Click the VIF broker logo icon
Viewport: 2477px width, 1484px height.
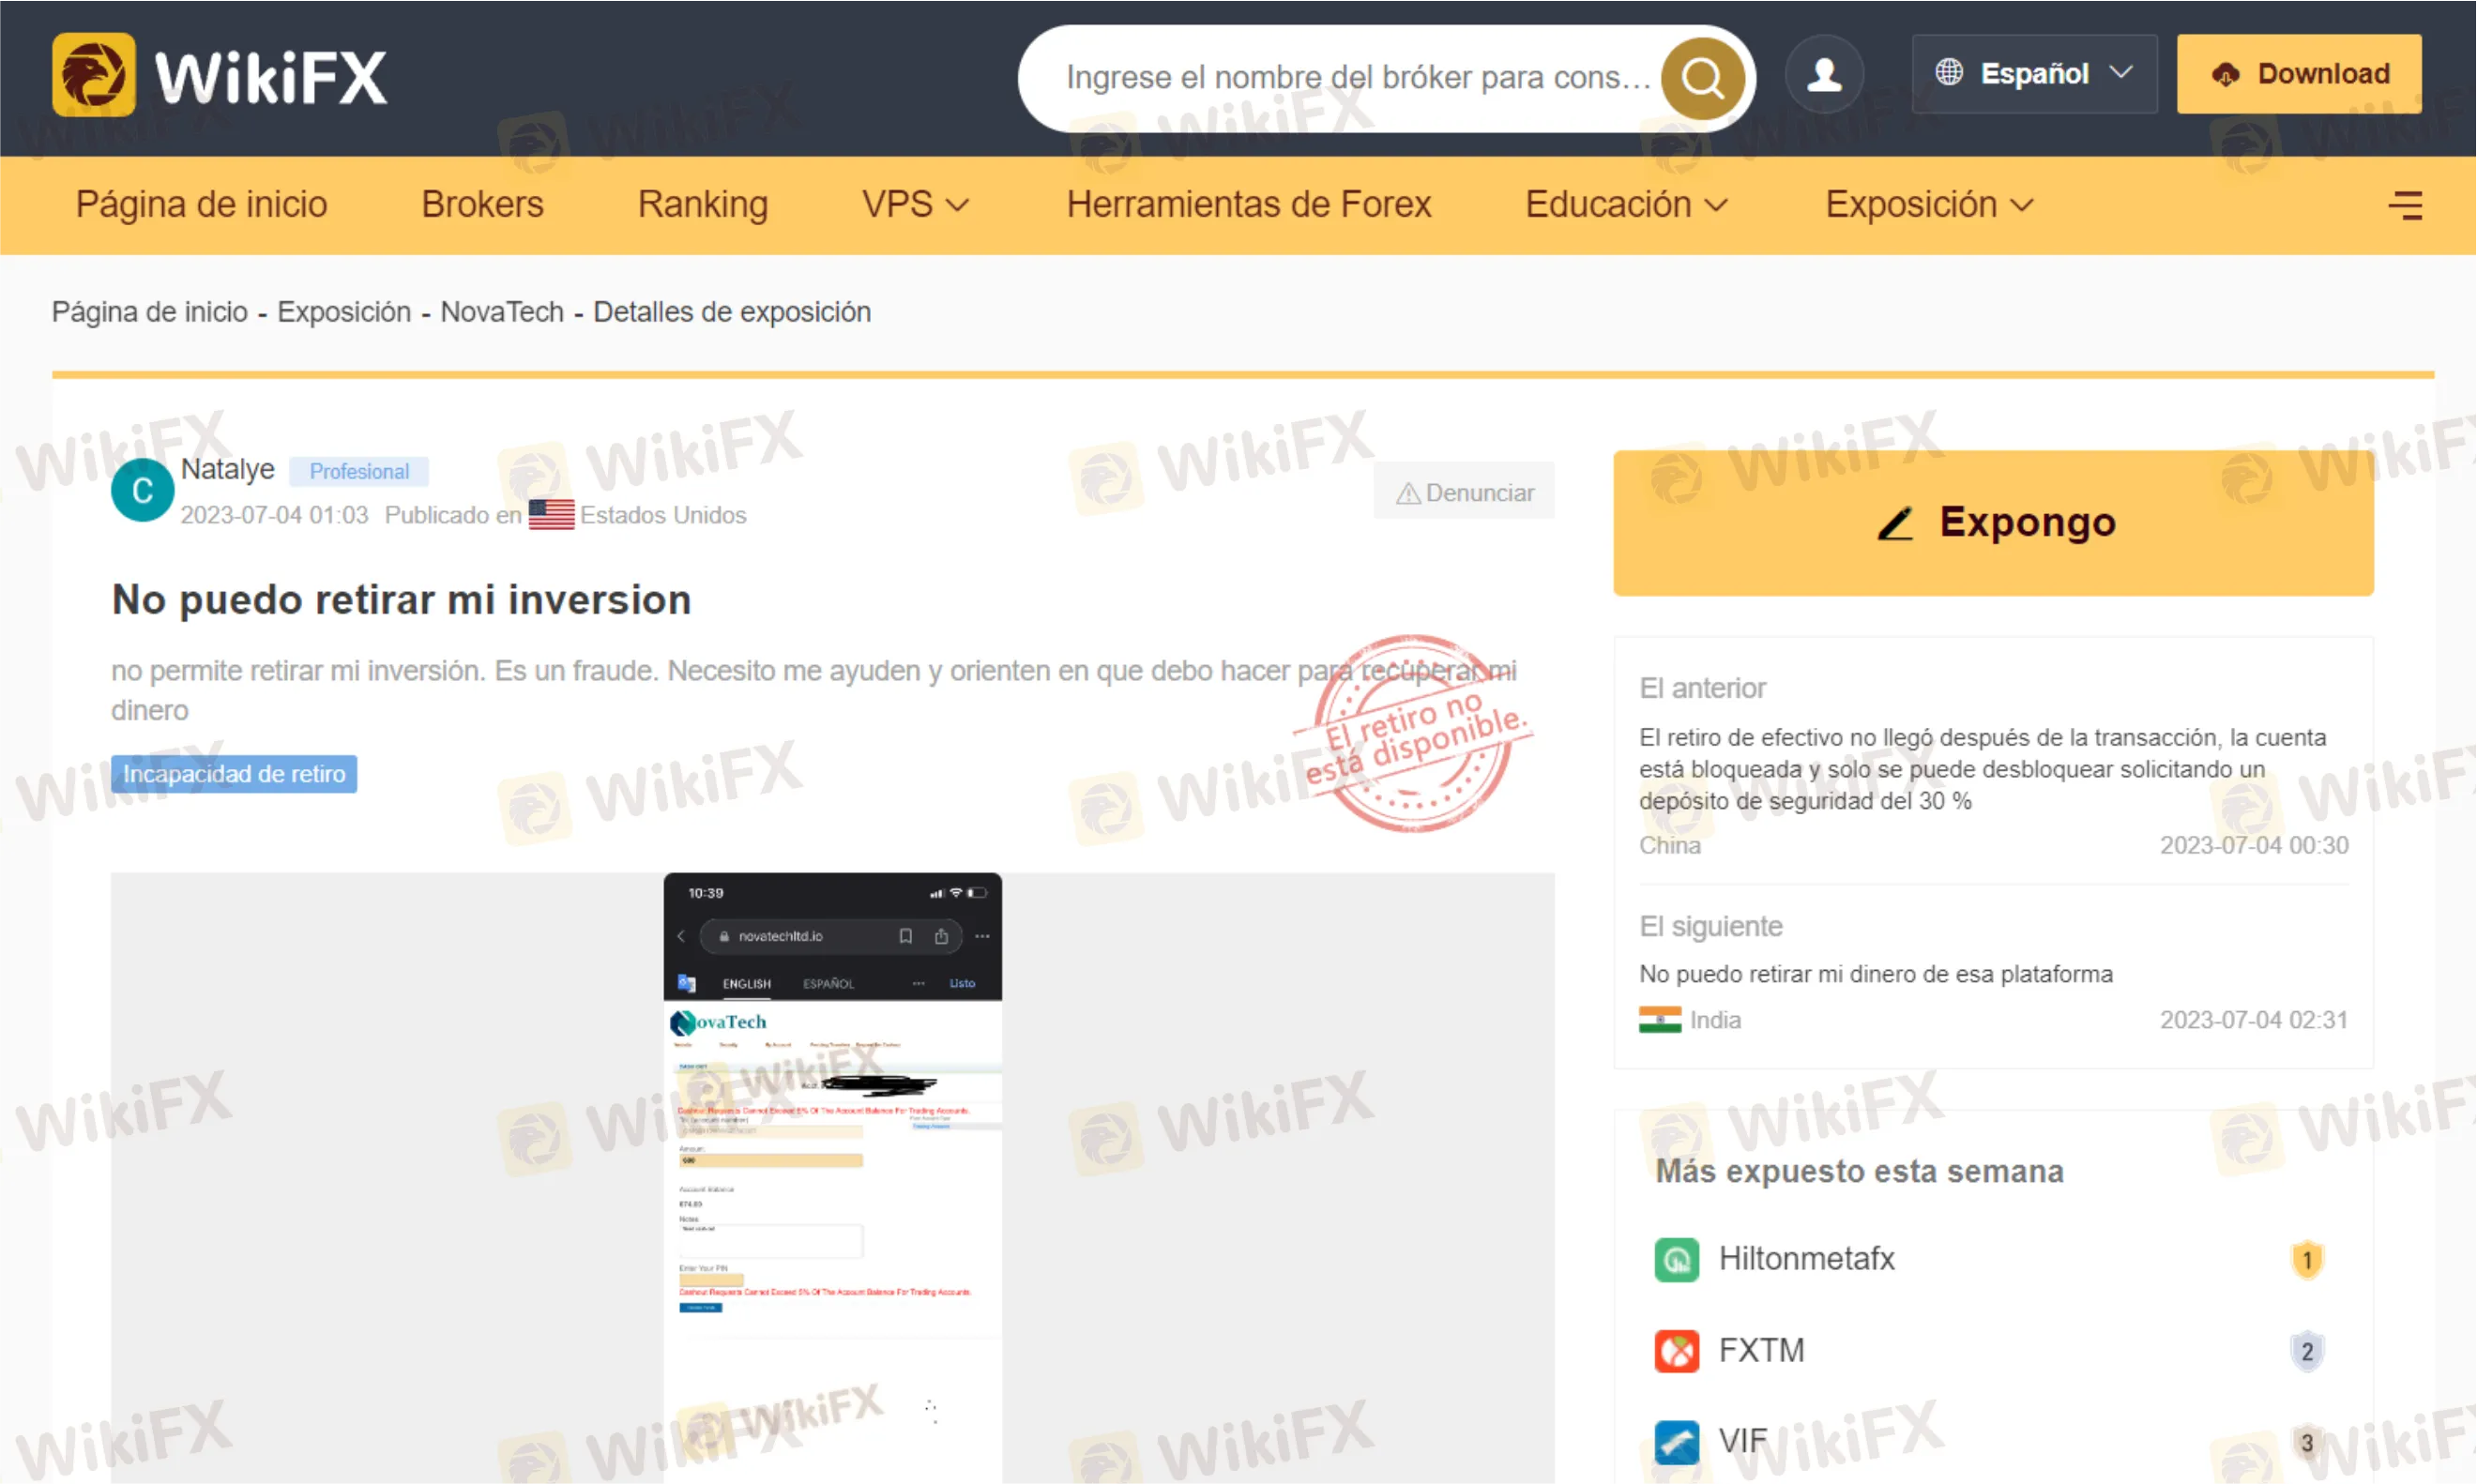[x=1676, y=1442]
